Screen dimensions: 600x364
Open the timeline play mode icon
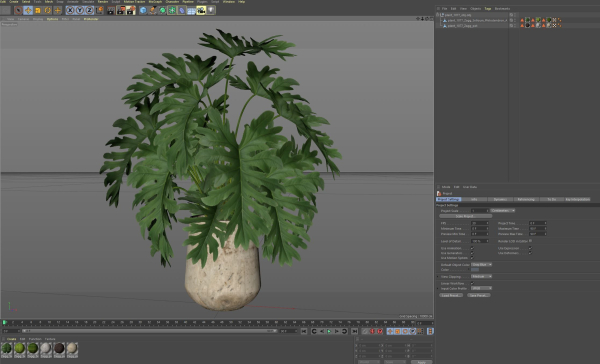430,331
